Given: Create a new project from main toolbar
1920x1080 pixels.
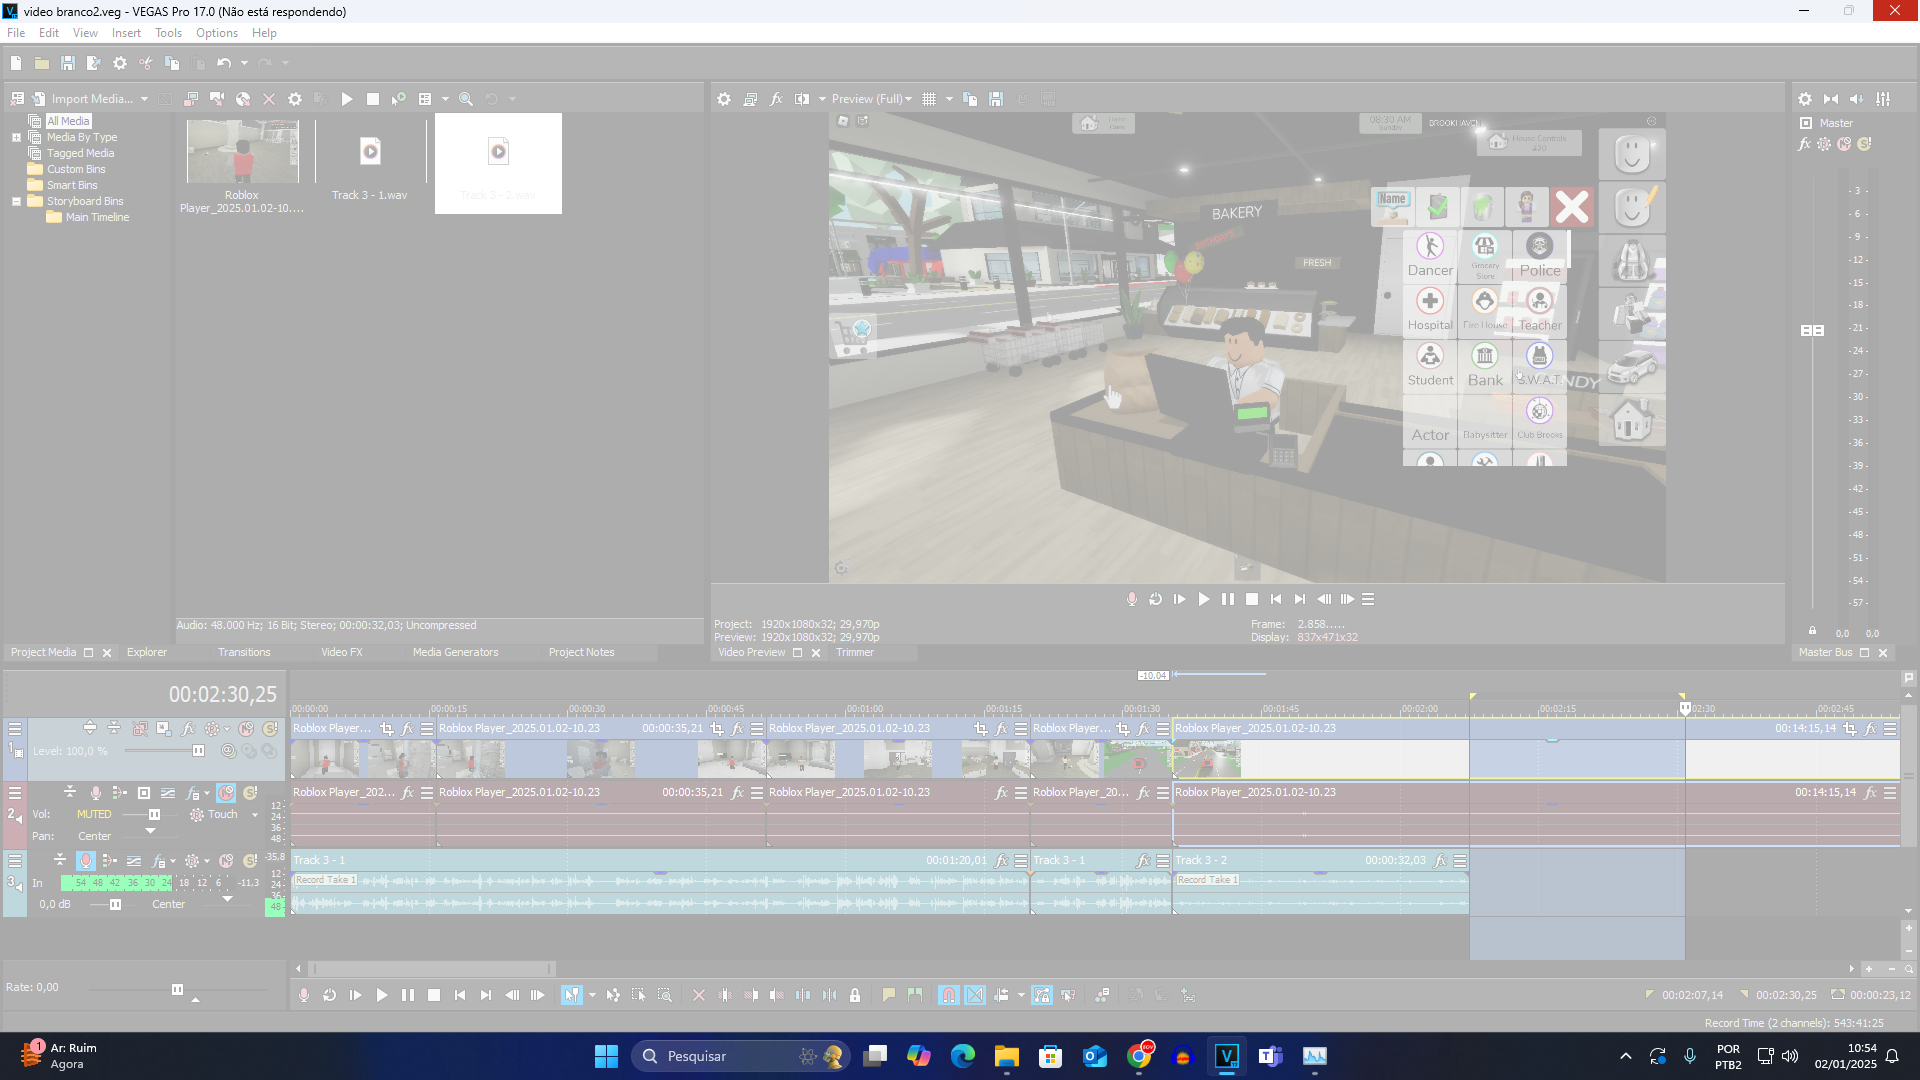Looking at the screenshot, I should [16, 63].
